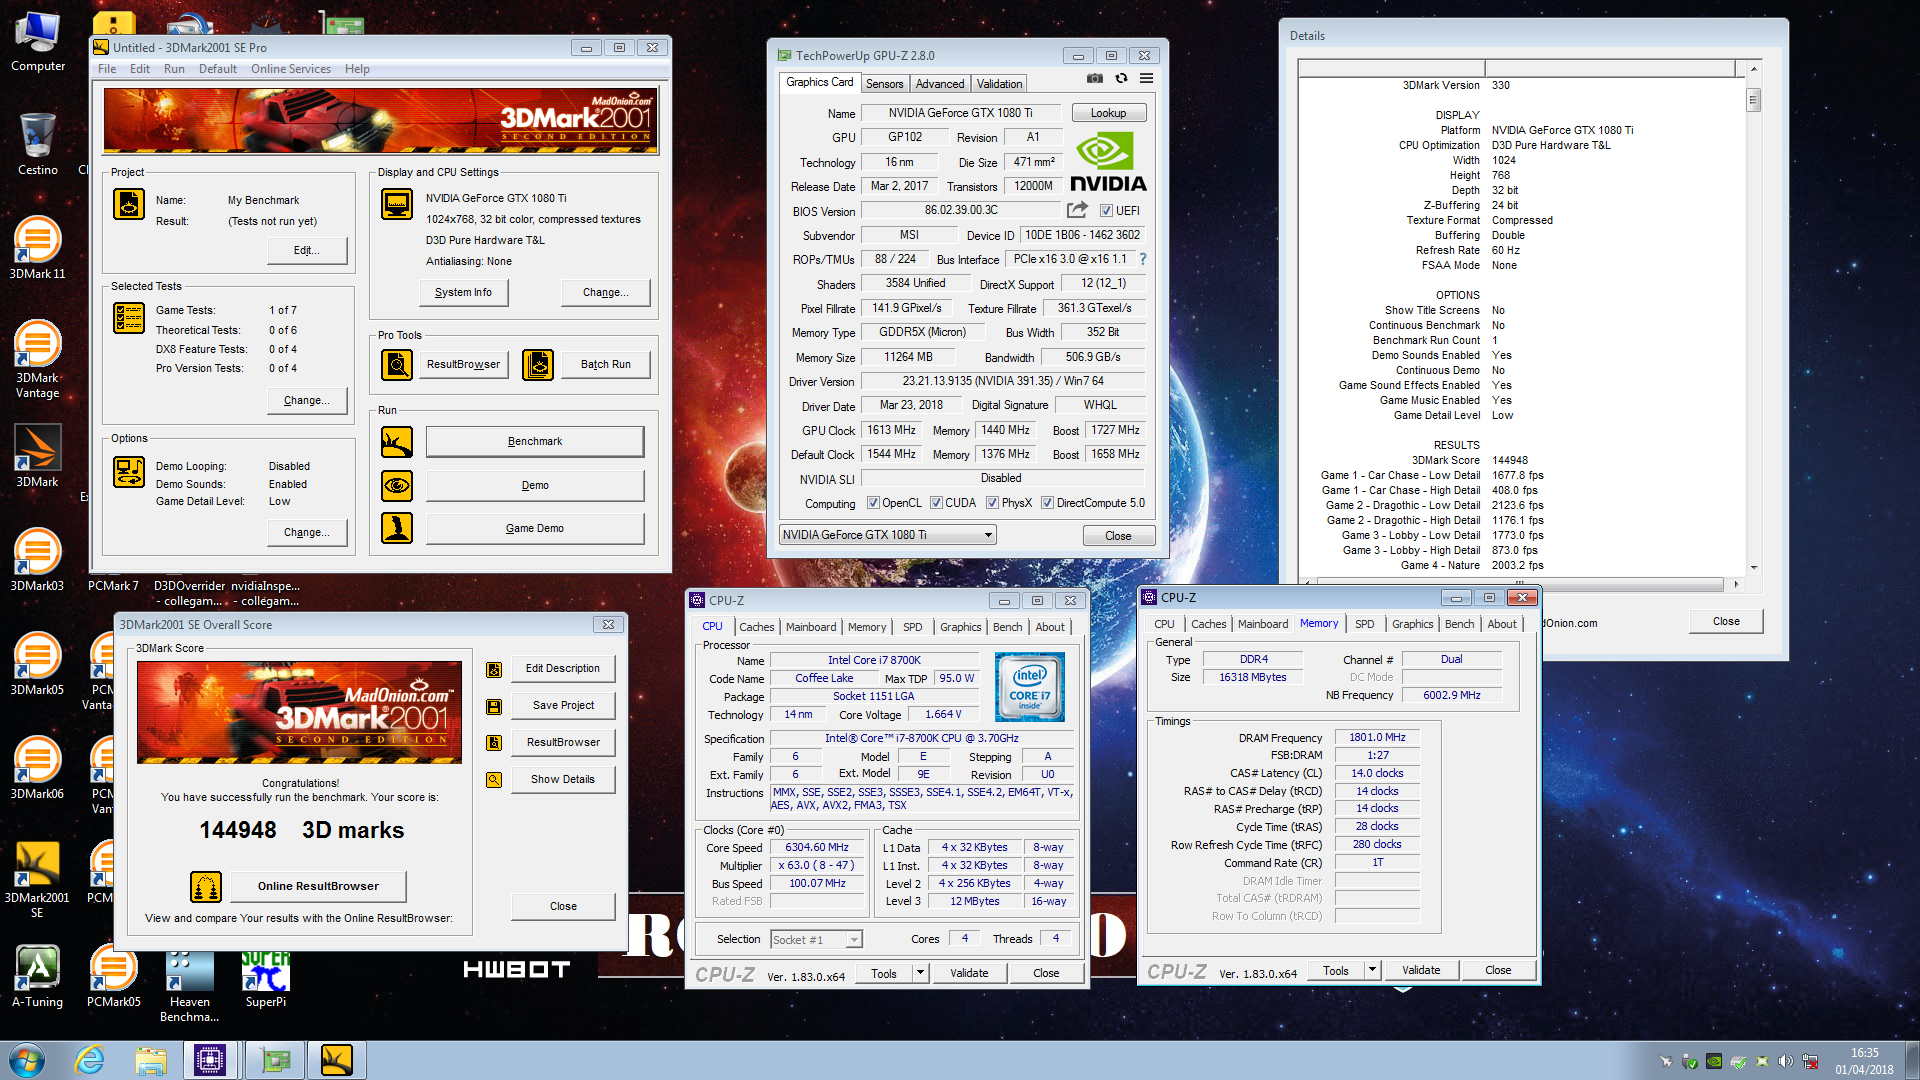The width and height of the screenshot is (1920, 1080).
Task: Click the Details window horizontal scrollbar
Action: tap(1521, 584)
